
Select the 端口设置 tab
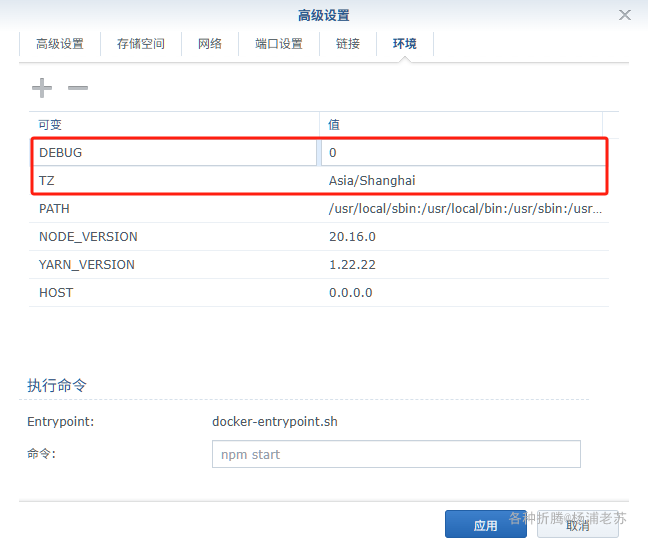279,44
